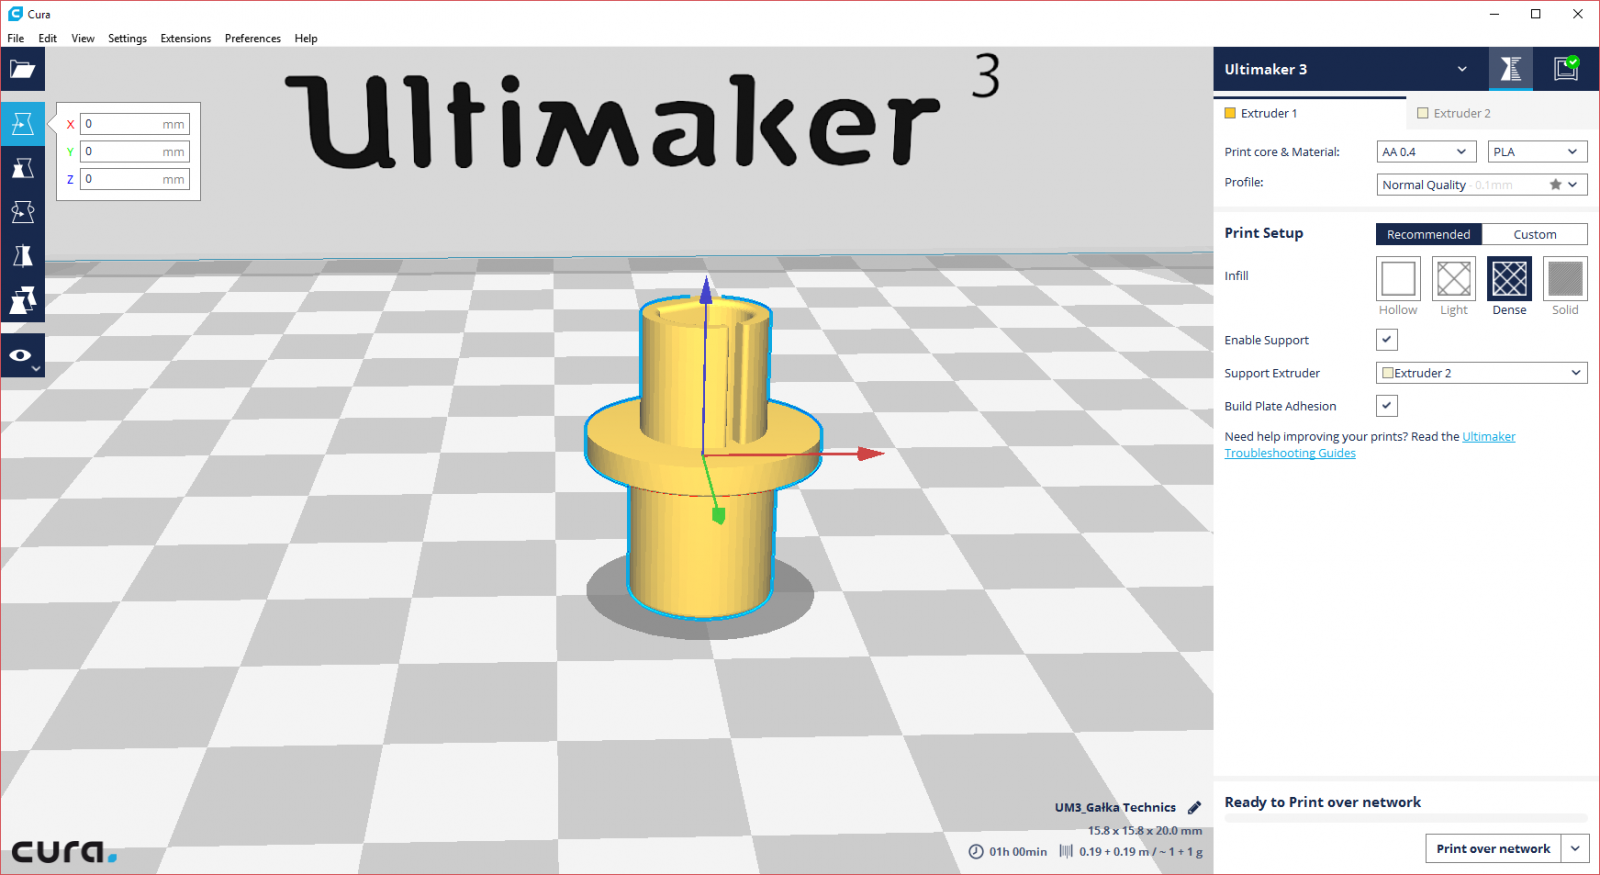Screen dimensions: 1600x875
Task: Switch to the Prepare stage icon
Action: (x=1510, y=69)
